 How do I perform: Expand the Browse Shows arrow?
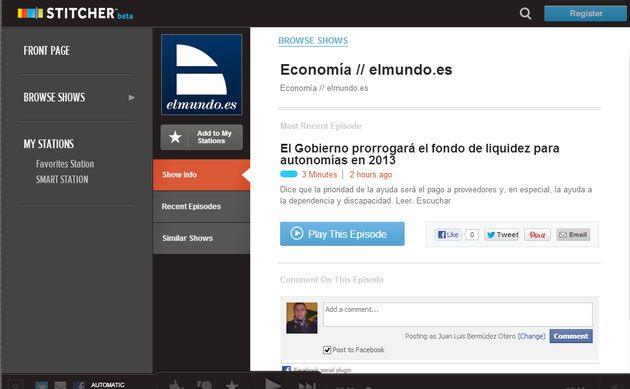[131, 97]
